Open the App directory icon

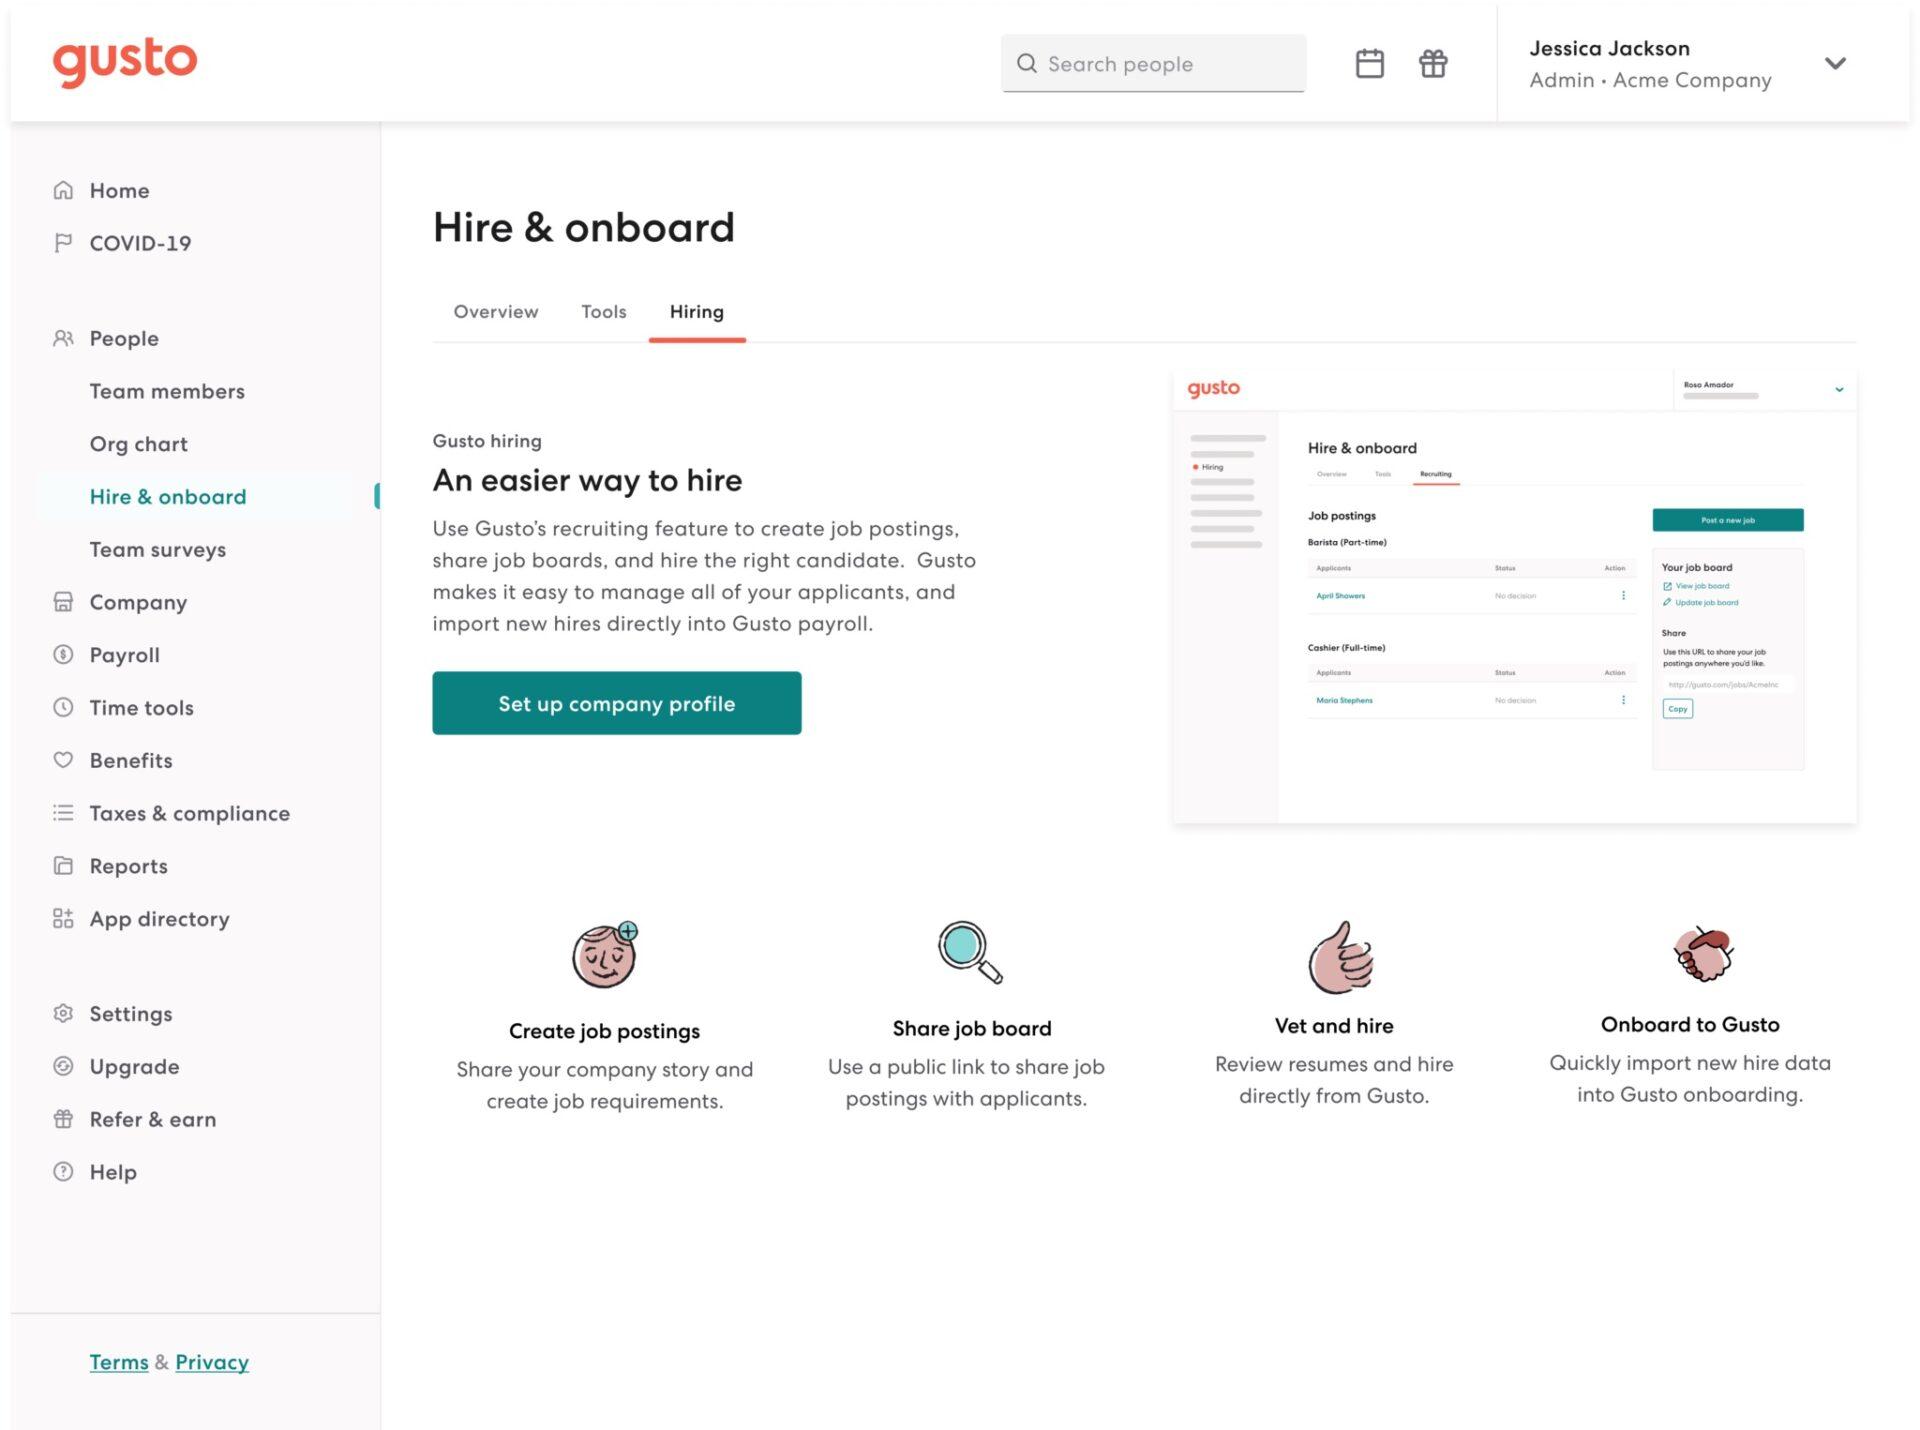point(62,916)
